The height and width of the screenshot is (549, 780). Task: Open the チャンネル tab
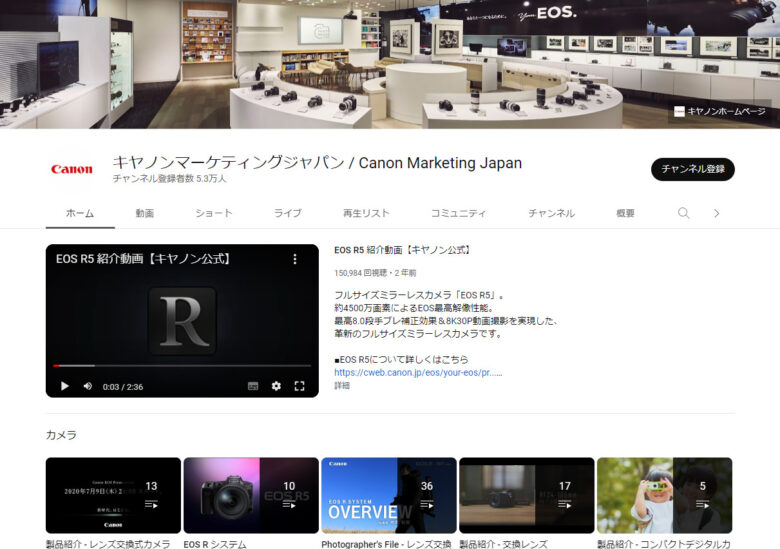point(551,213)
